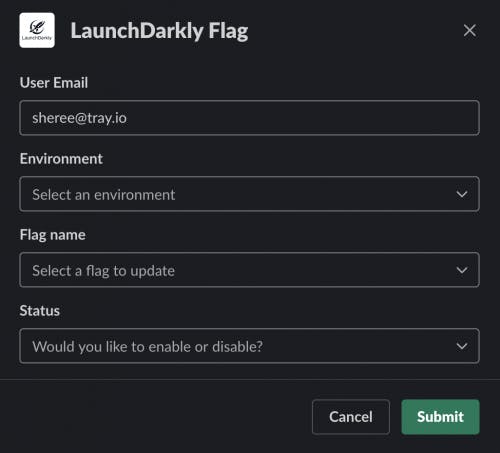Click the Flag name label
Screen dimensions: 500x453
(53, 235)
